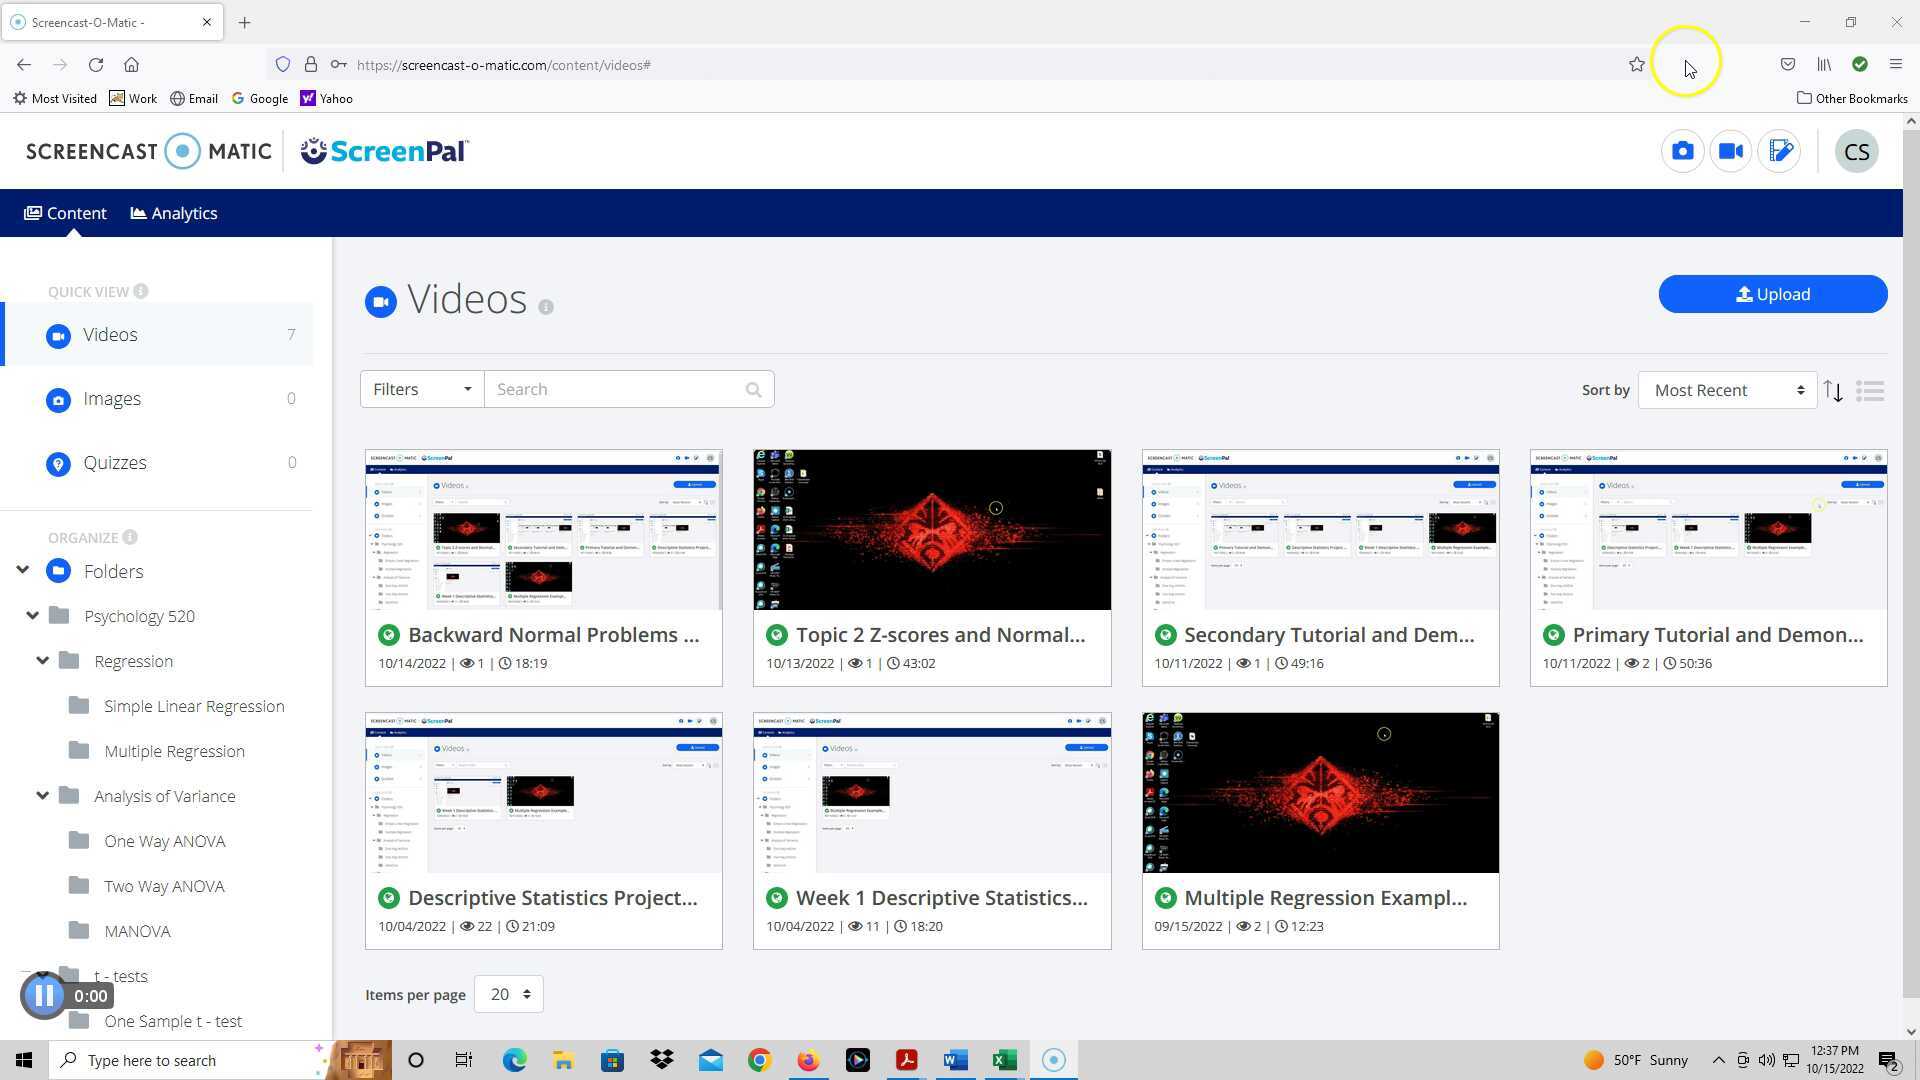Click the search magnifier icon
1920x1080 pixels.
(753, 390)
